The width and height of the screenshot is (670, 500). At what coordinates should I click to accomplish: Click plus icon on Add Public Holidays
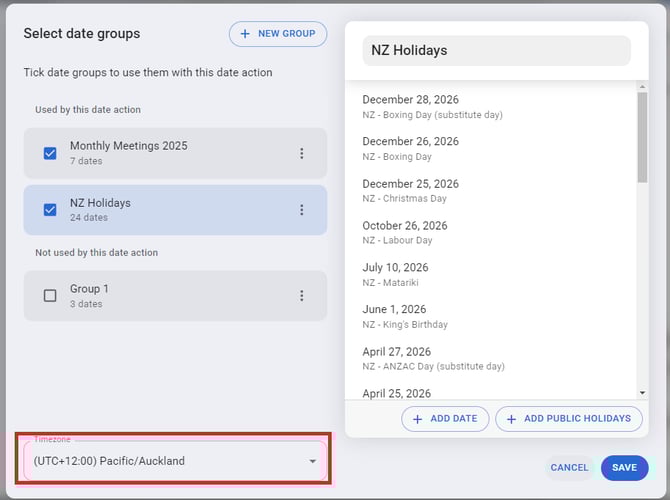511,419
